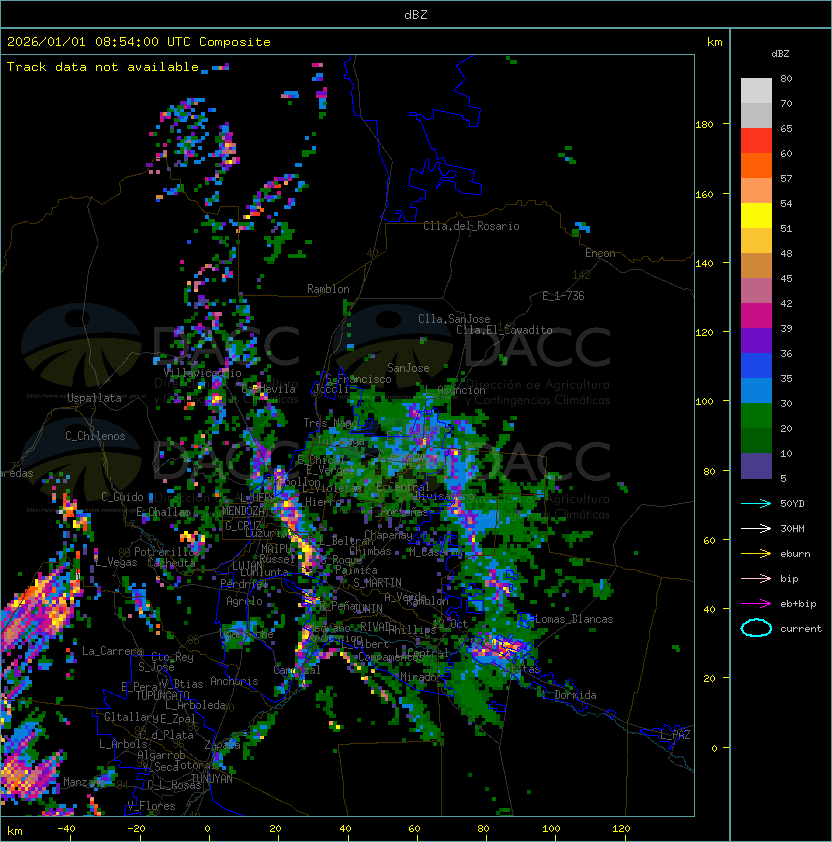The image size is (832, 842).
Task: Click the 'km' label at bottom left
Action: click(x=15, y=831)
